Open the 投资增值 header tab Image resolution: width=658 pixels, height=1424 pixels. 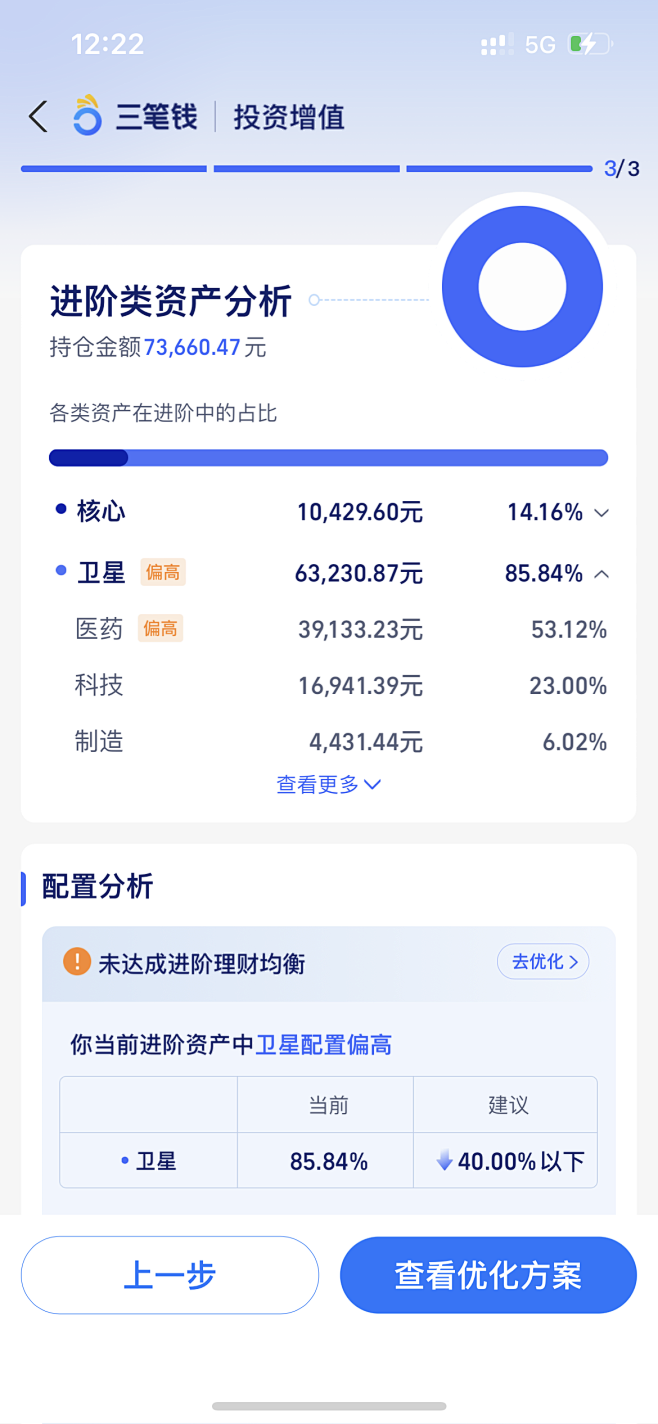pos(289,117)
